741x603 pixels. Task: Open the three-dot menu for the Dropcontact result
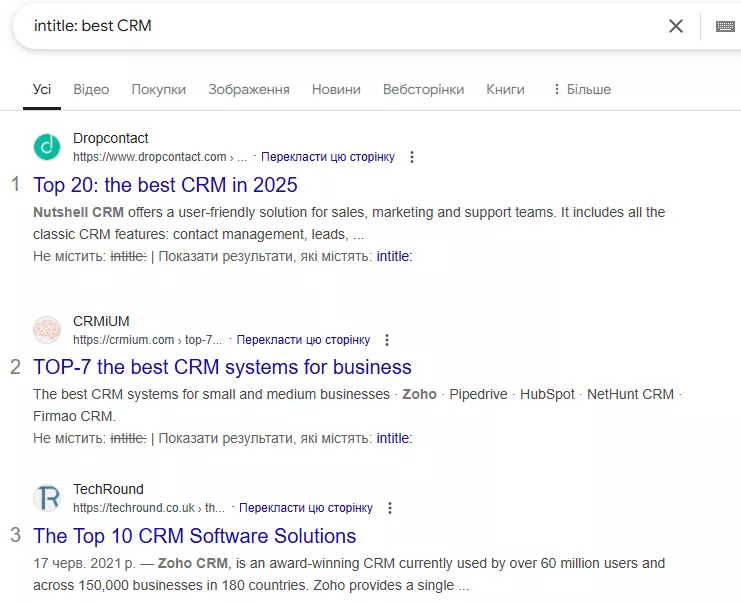click(x=412, y=157)
